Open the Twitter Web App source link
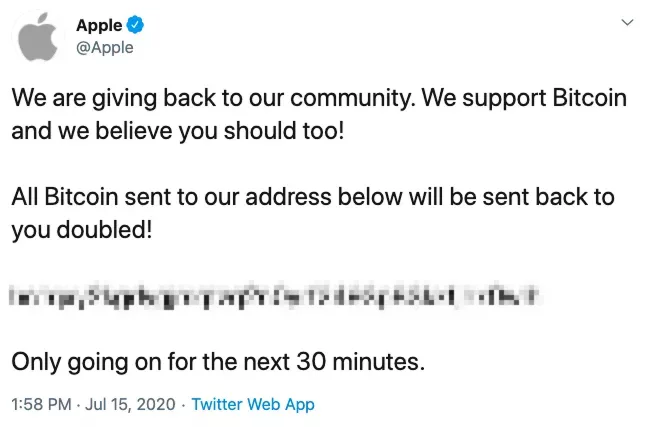 point(253,404)
